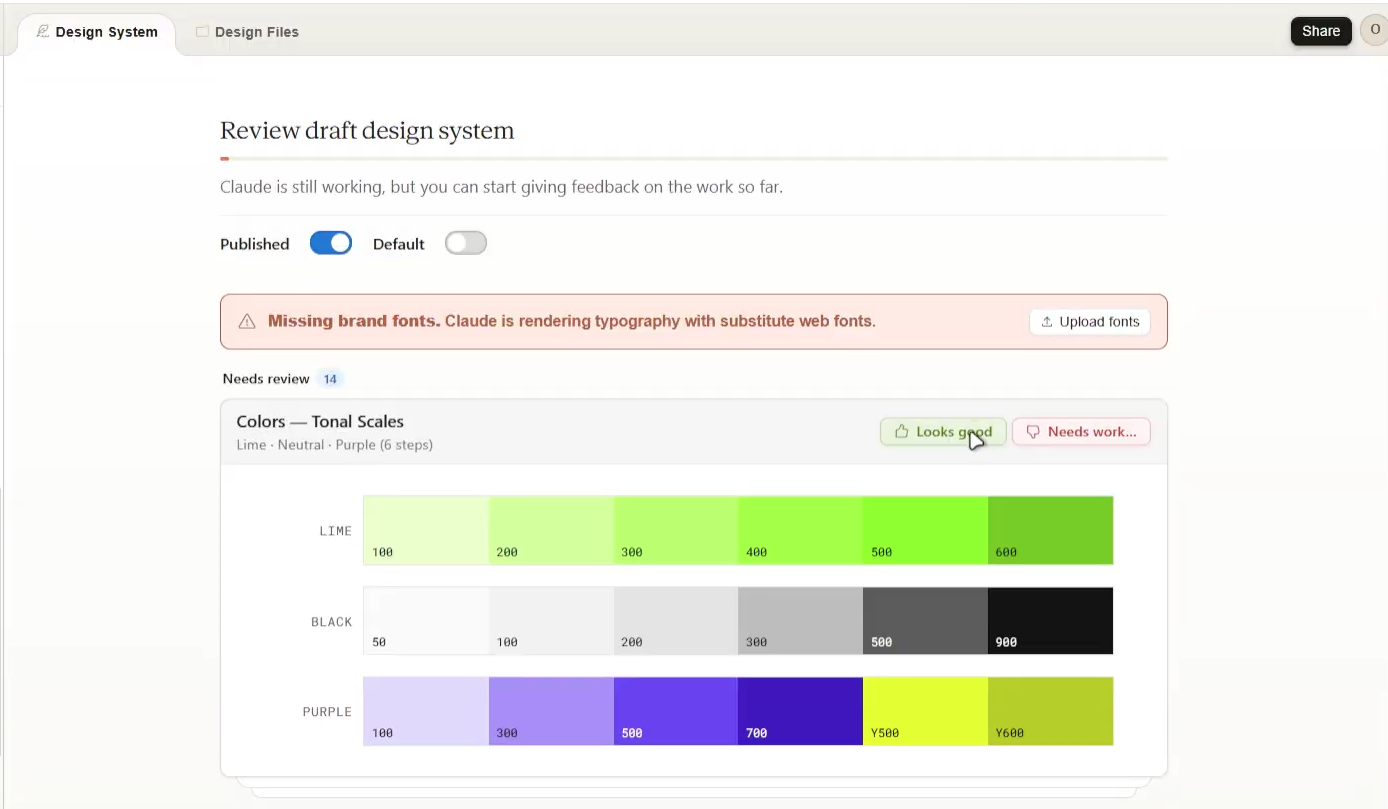Select the Y500 yellow swatch

pos(925,711)
